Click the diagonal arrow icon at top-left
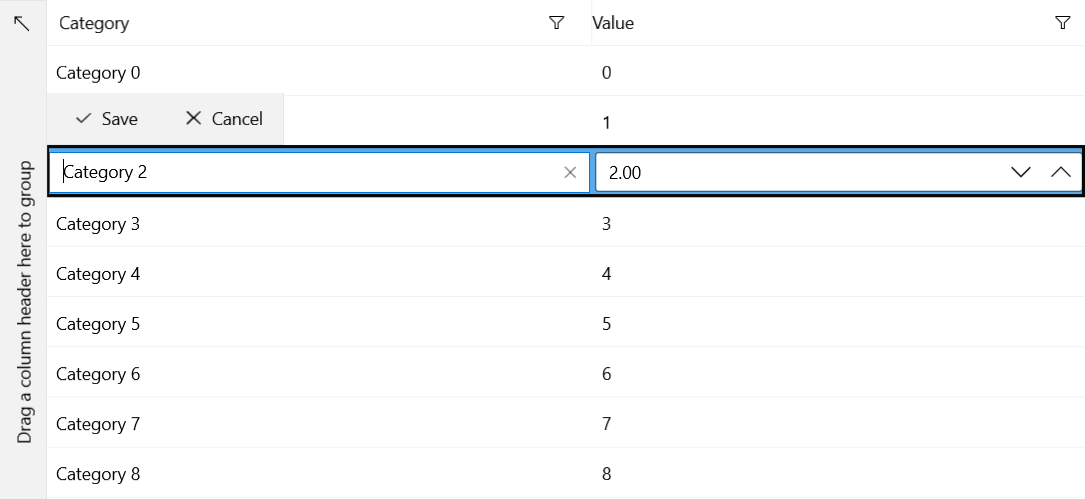1085x499 pixels. [22, 24]
